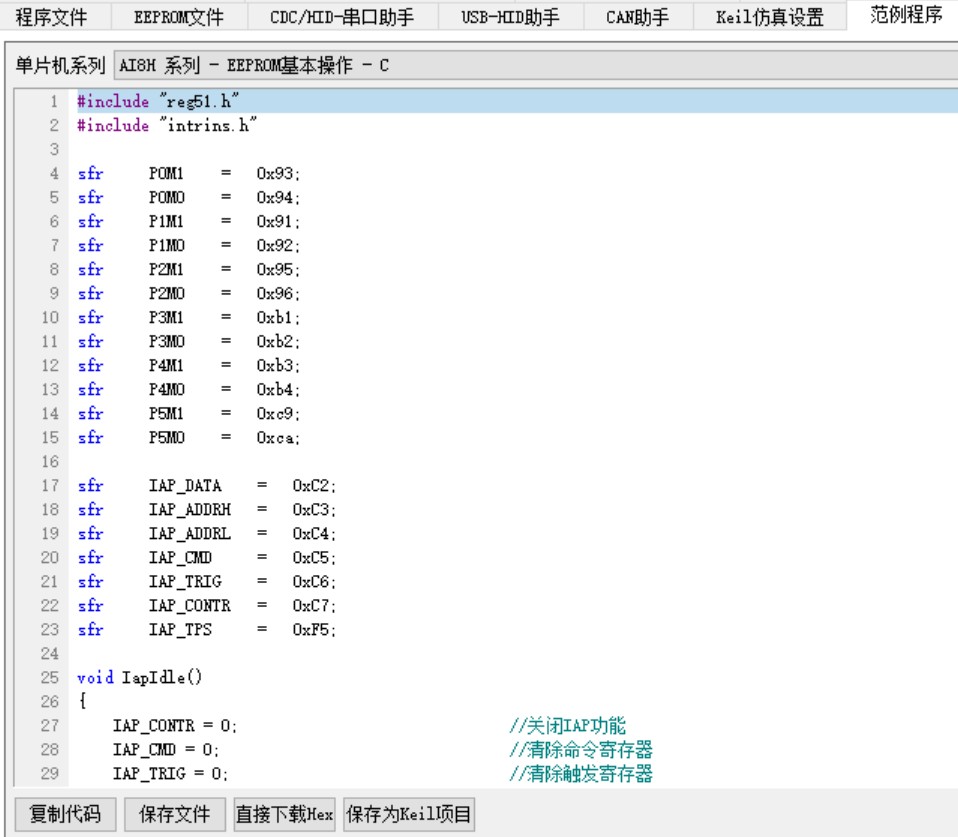Click the P0M0 = 0x94 line

188,197
